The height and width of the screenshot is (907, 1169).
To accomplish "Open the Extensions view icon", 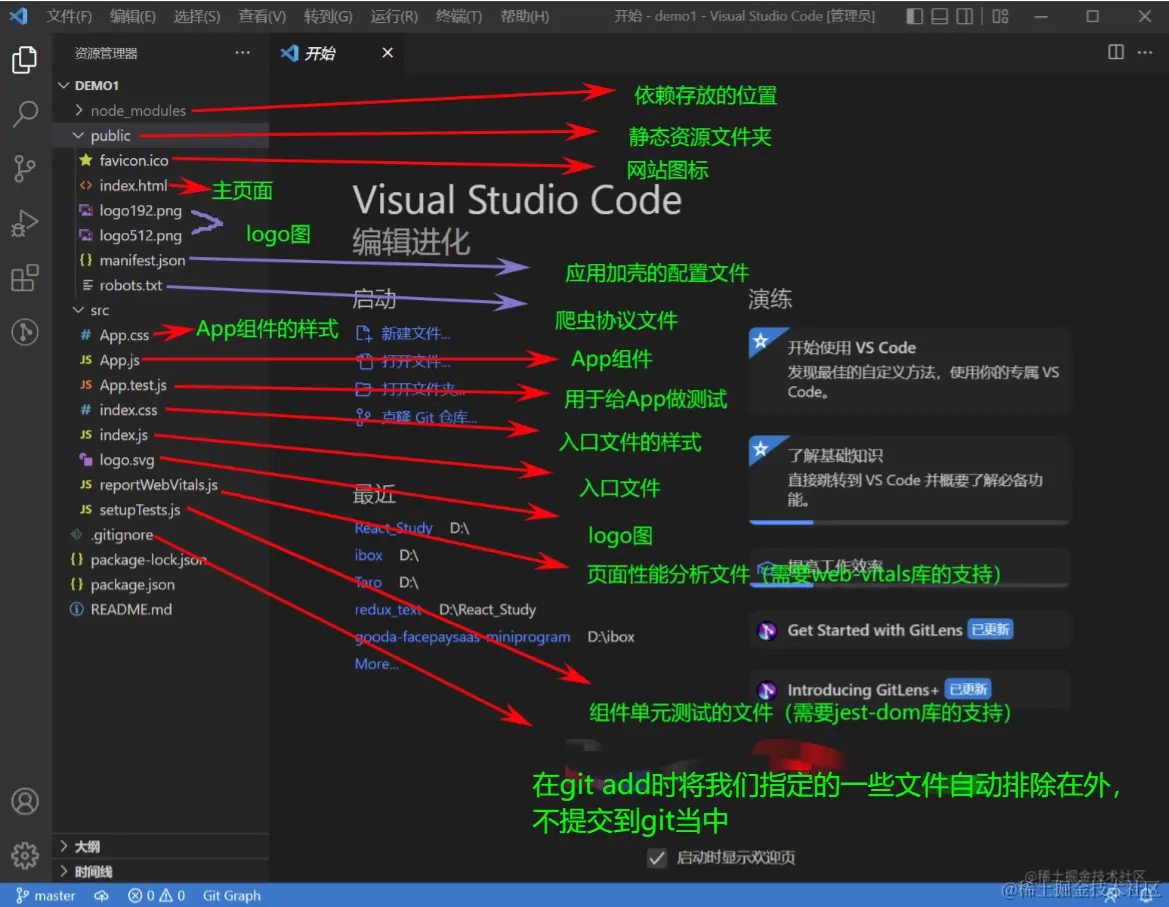I will click(25, 277).
